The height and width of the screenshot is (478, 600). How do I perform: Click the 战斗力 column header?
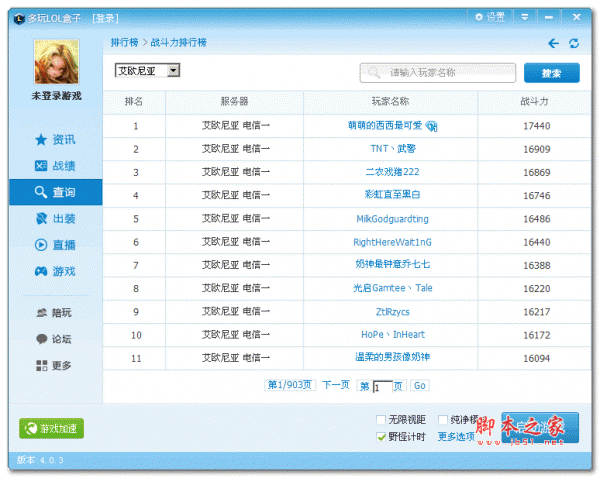(x=534, y=101)
